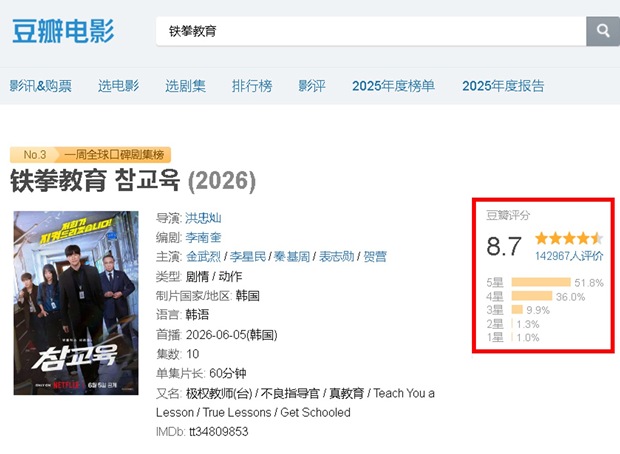Click the 豆瓣评分 section label
This screenshot has height=454, width=620.
(x=508, y=215)
